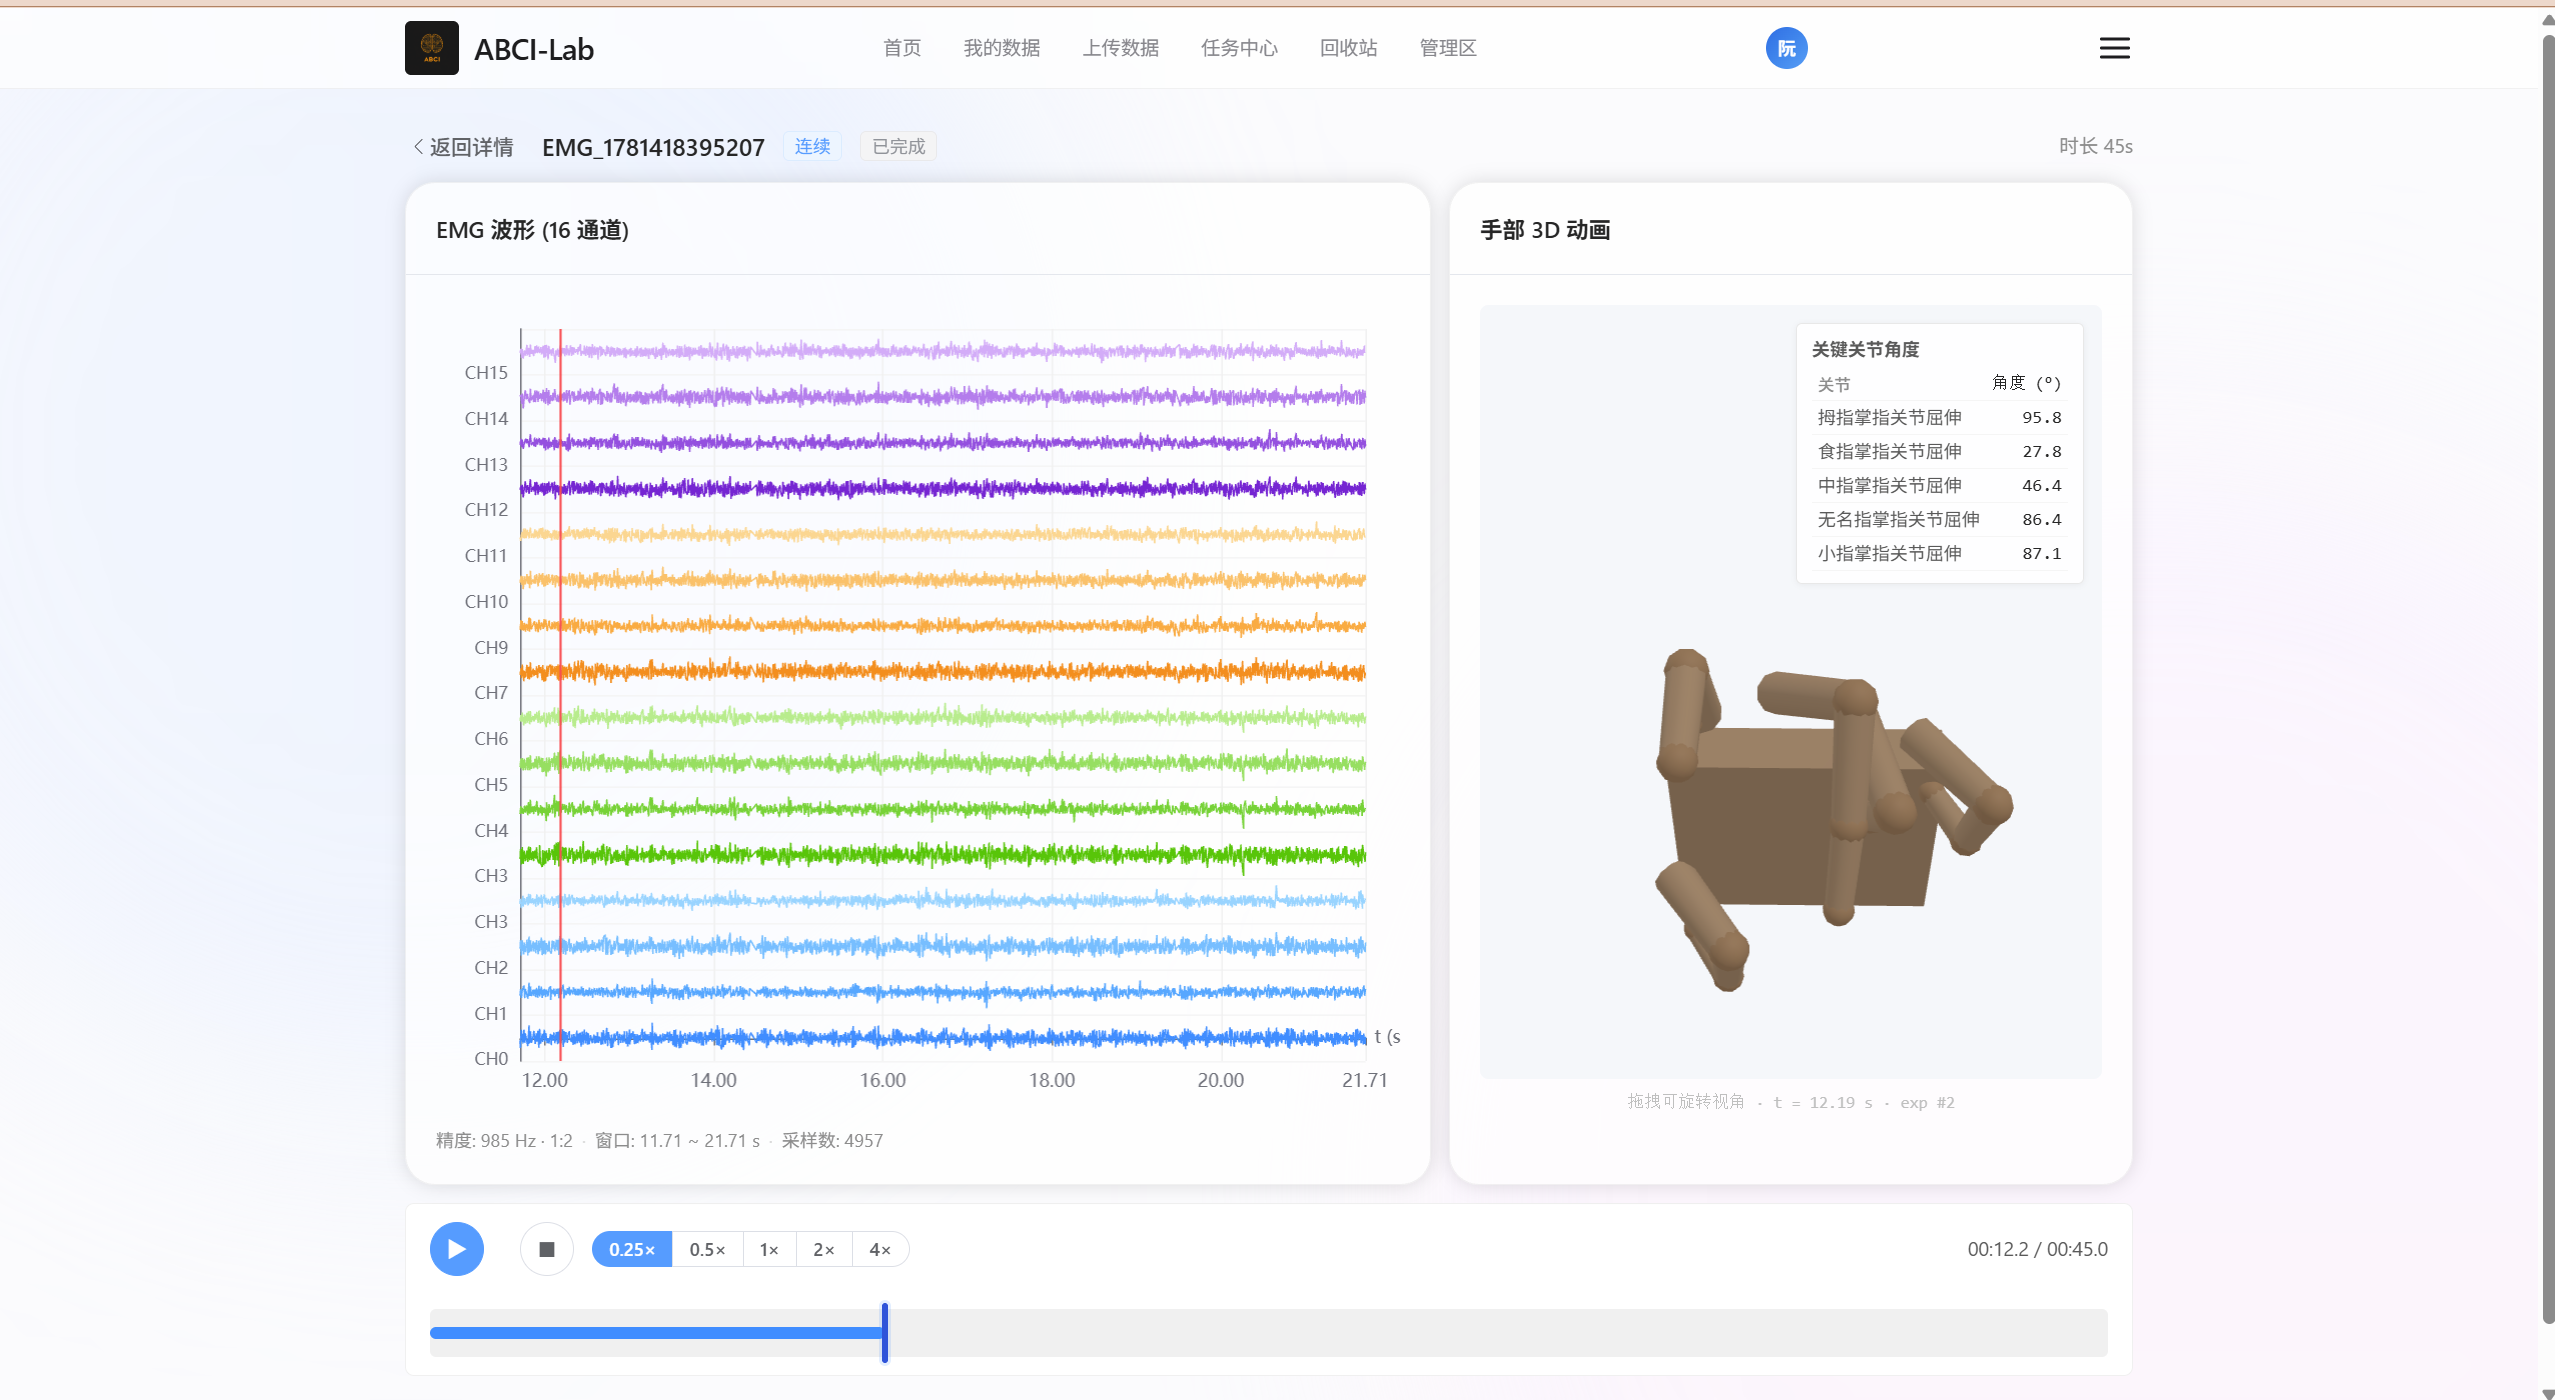Set playback speed to 1×
Screen dimensions: 2555x1400
[x=769, y=1249]
